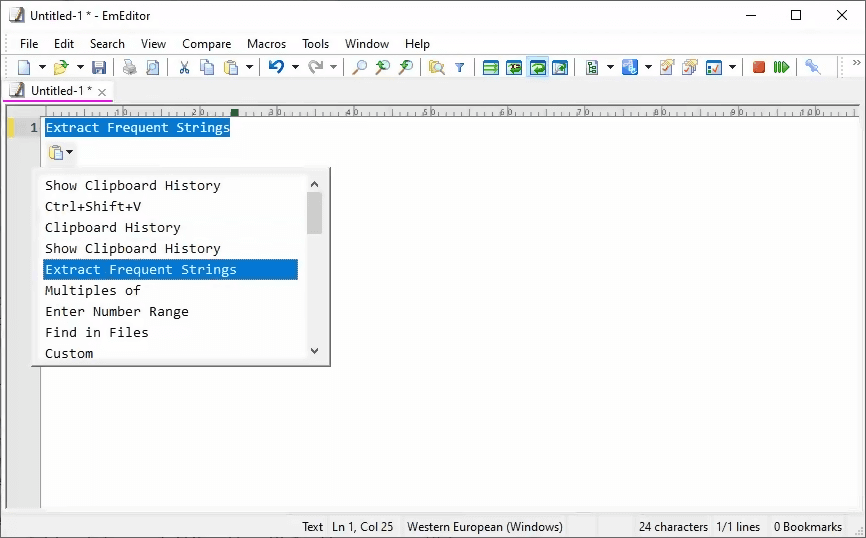This screenshot has width=866, height=538.
Task: Expand the configuration selector dropdown arrow
Action: [610, 67]
